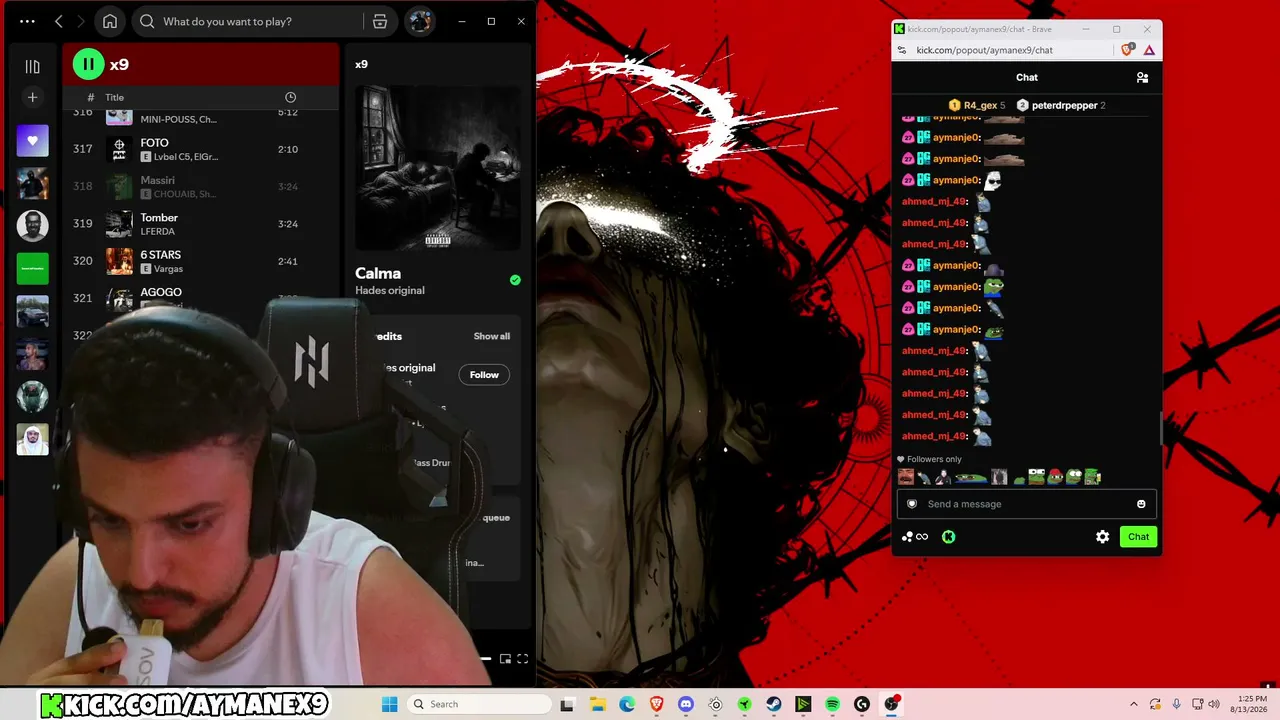The height and width of the screenshot is (720, 1280).
Task: Open volume control in system tray
Action: point(1215,704)
